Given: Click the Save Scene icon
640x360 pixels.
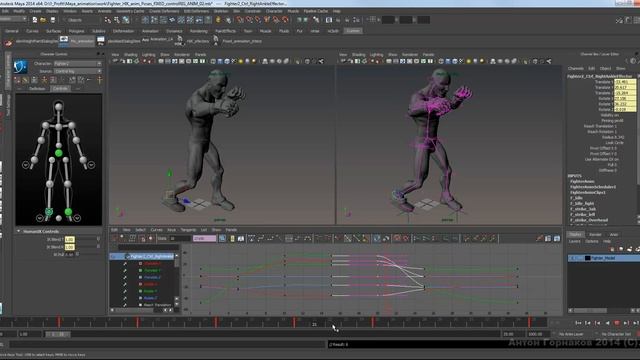Looking at the screenshot, I should click(x=52, y=20).
